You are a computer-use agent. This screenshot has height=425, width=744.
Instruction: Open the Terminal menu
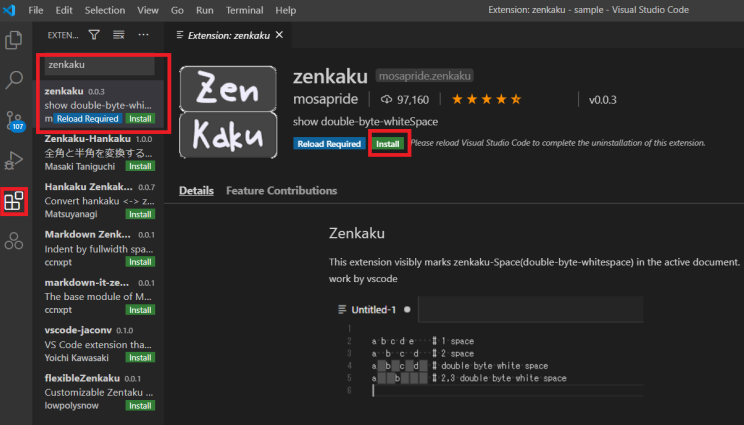point(244,10)
